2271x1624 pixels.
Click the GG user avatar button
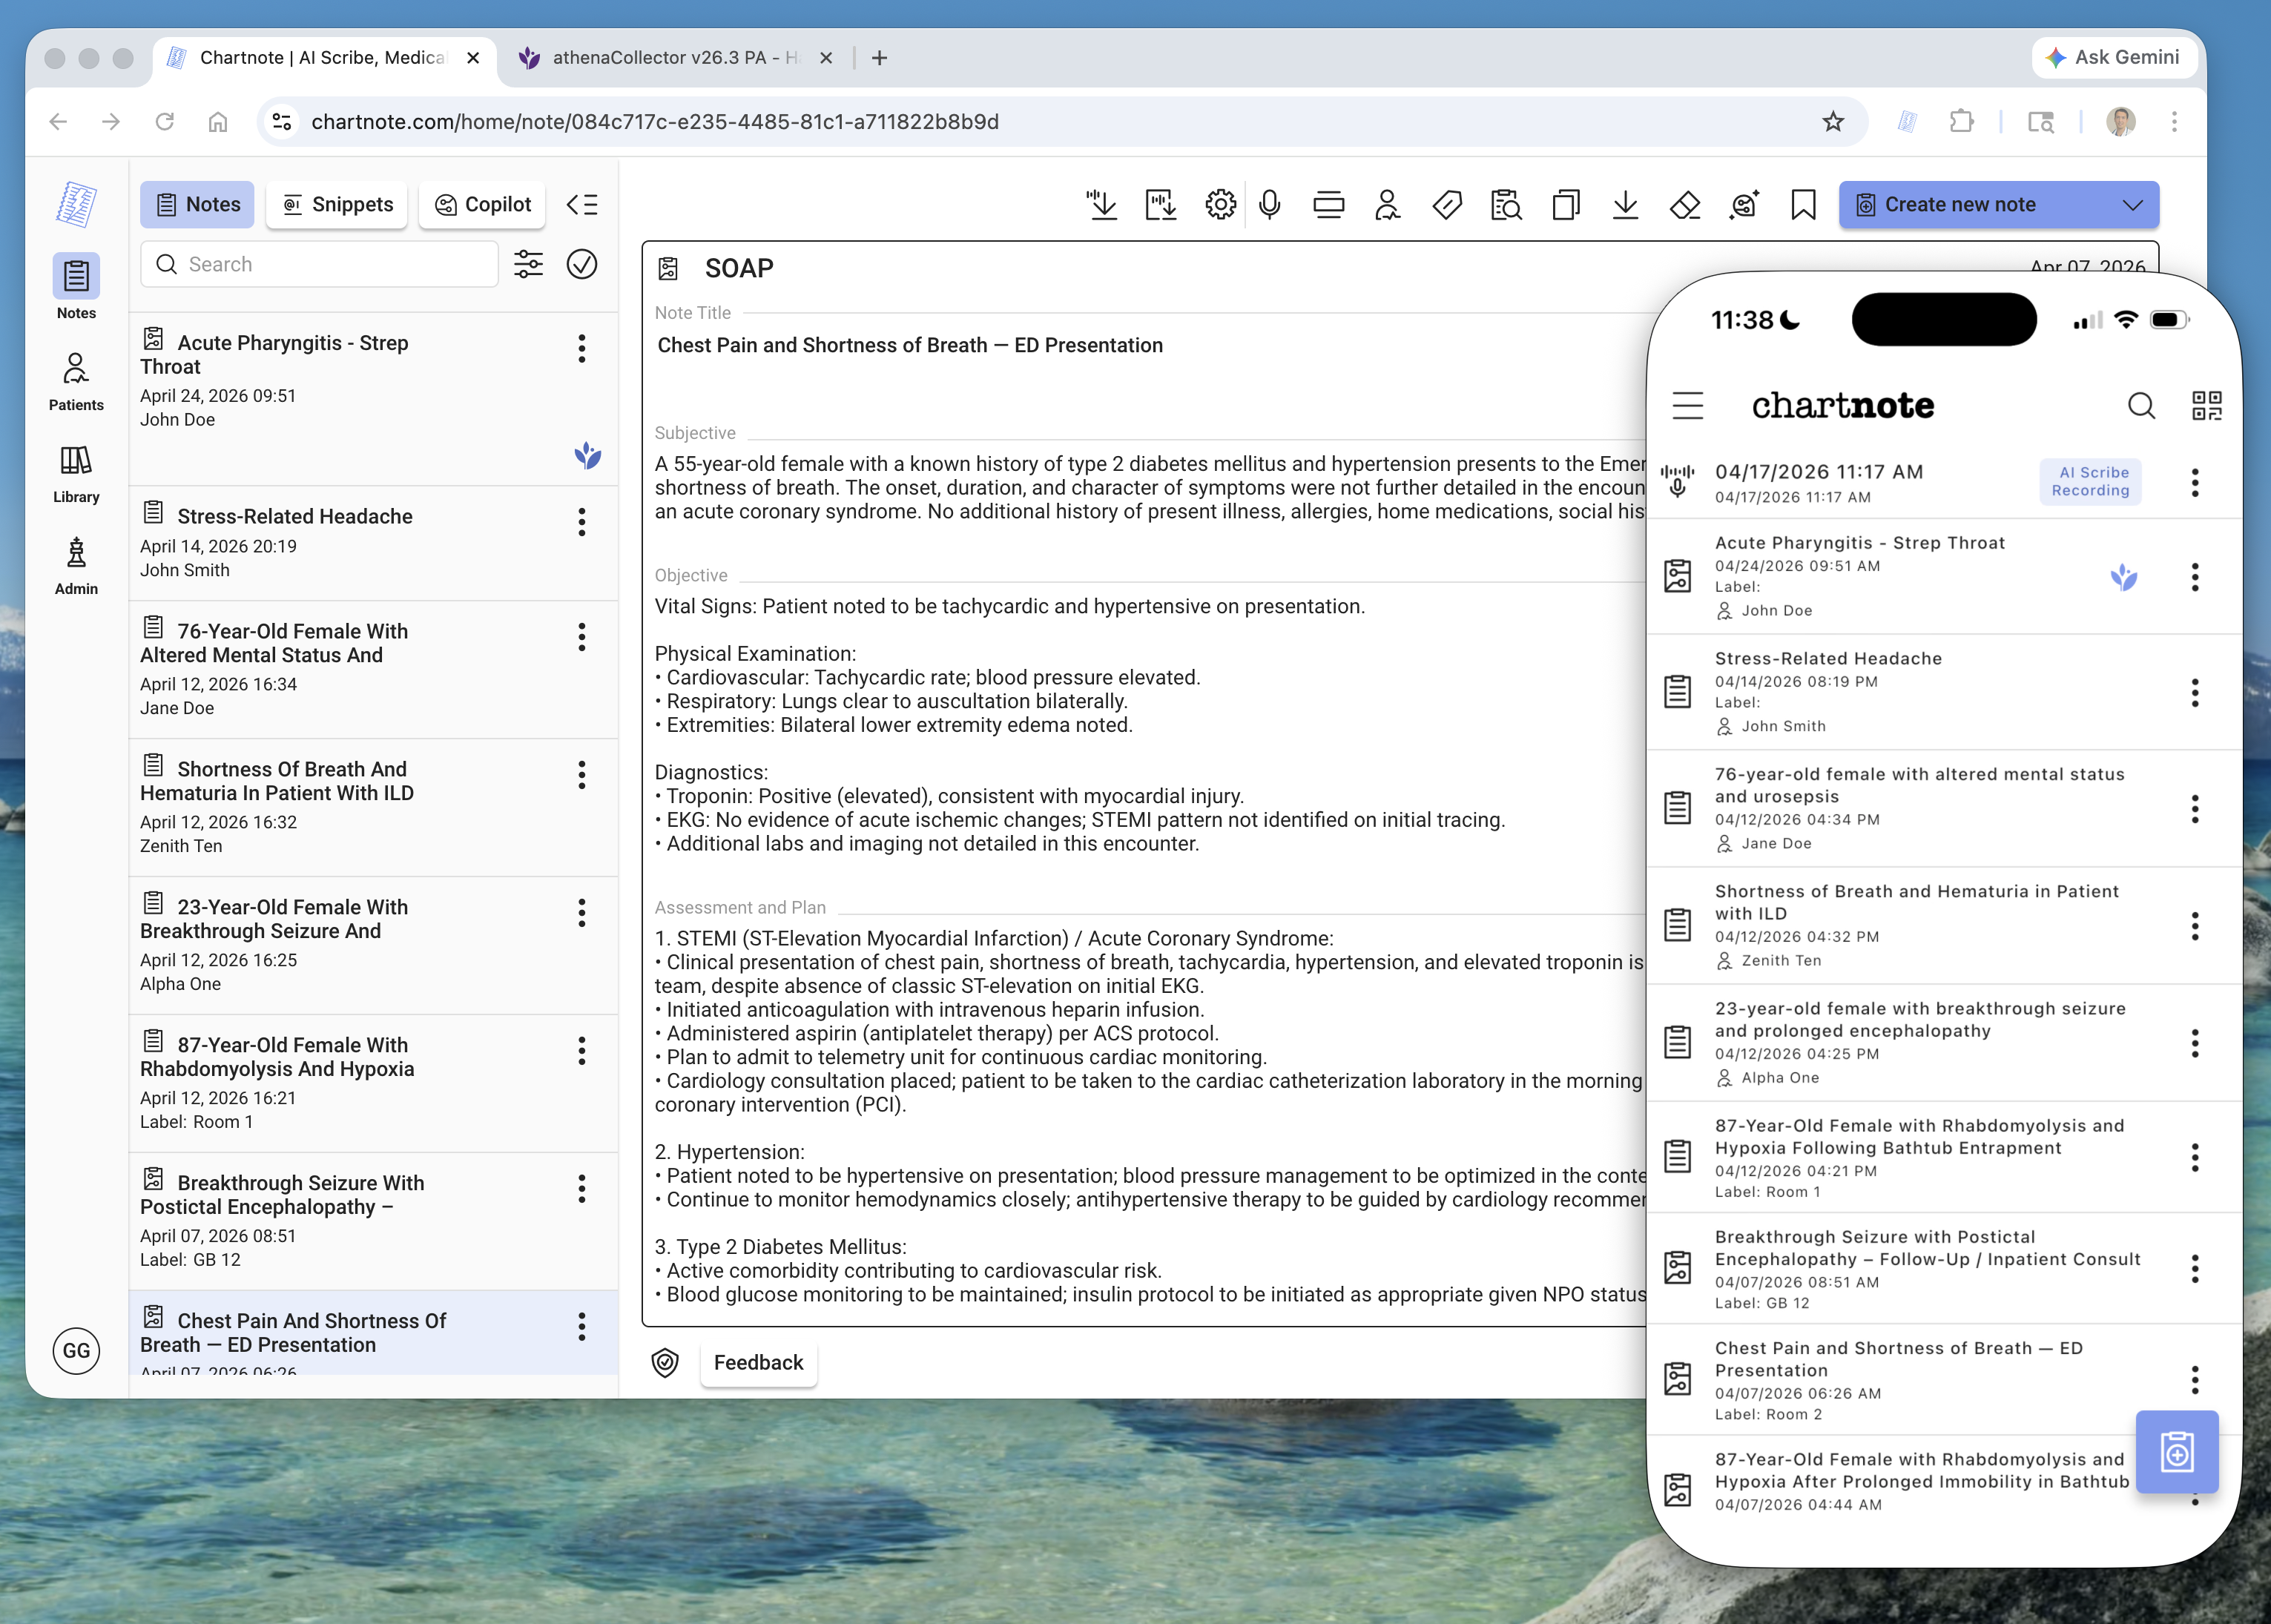tap(76, 1351)
